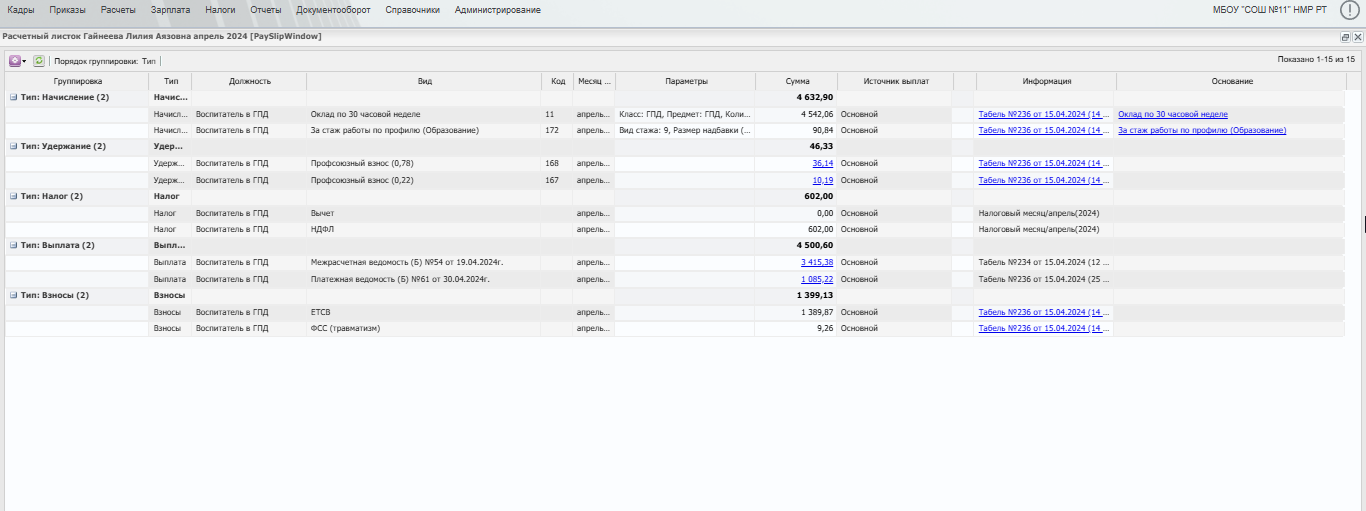The height and width of the screenshot is (511, 1366).
Task: Collapse the "Тип: Начисление (2)" group
Action: click(x=13, y=98)
